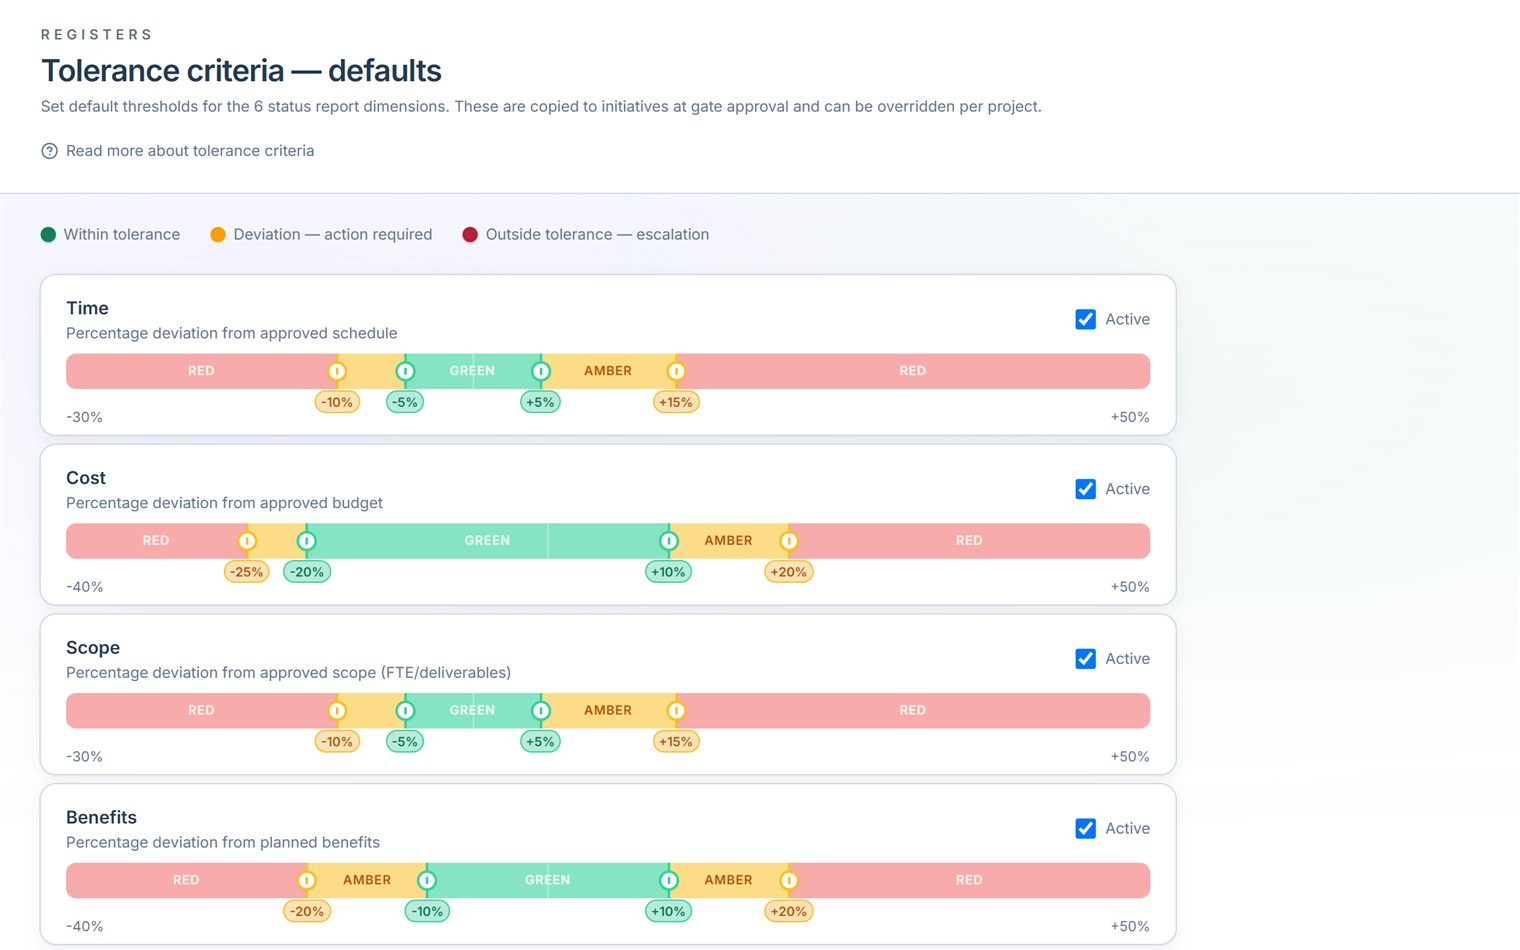The height and width of the screenshot is (950, 1520).
Task: Grab the +15% slider handle on the Time bar
Action: [676, 371]
